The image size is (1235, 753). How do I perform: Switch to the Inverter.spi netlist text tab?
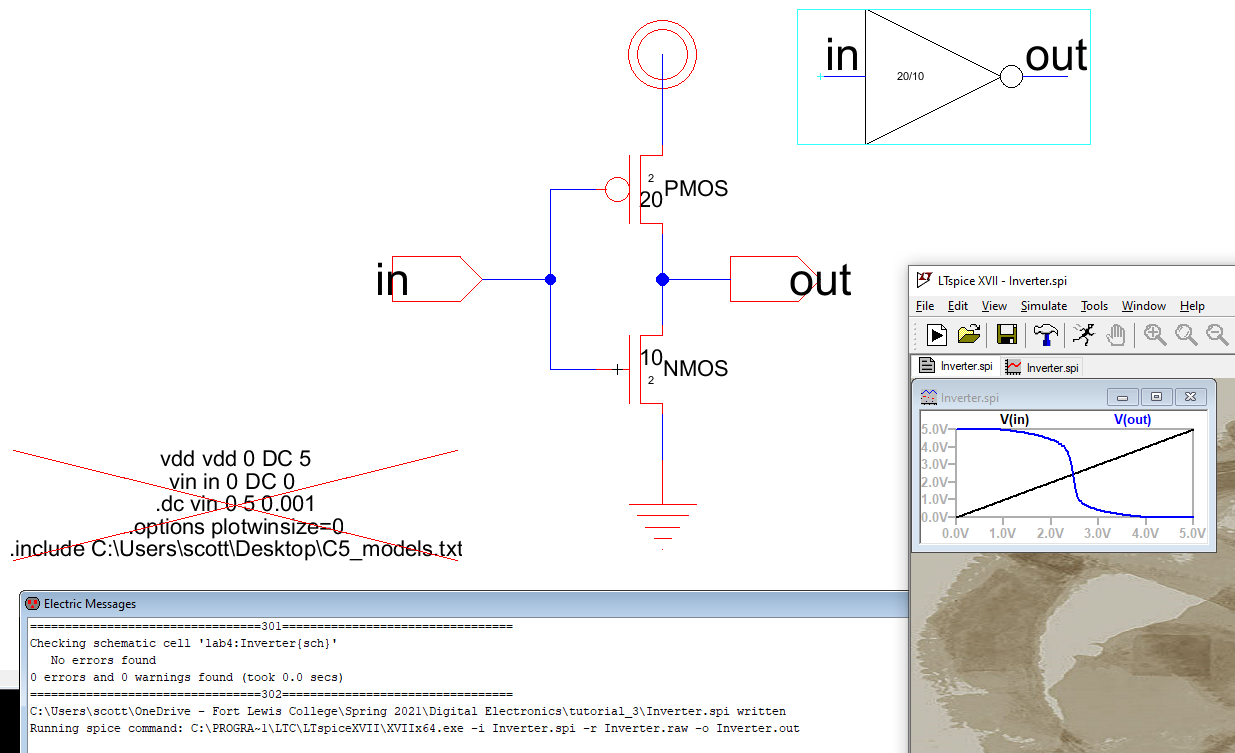957,367
